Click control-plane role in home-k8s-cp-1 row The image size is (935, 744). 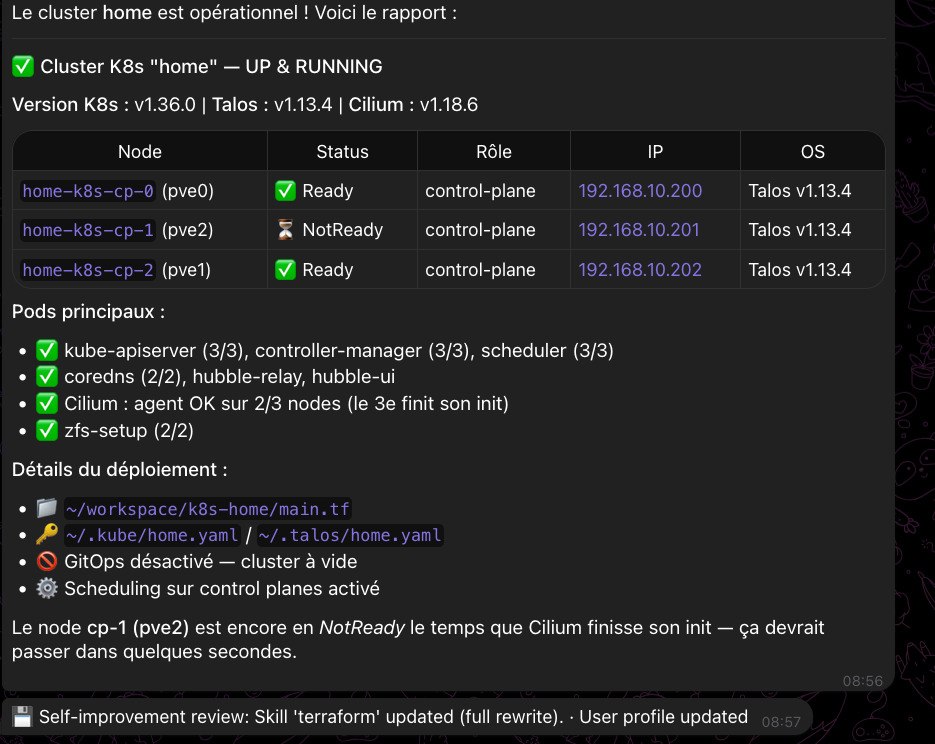(x=480, y=230)
